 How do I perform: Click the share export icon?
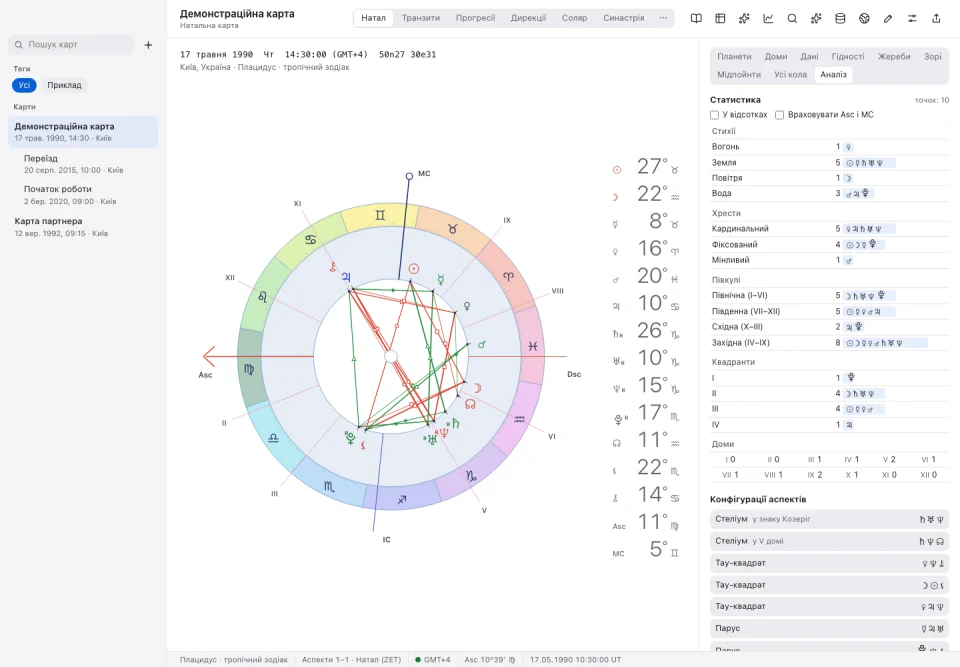click(936, 18)
